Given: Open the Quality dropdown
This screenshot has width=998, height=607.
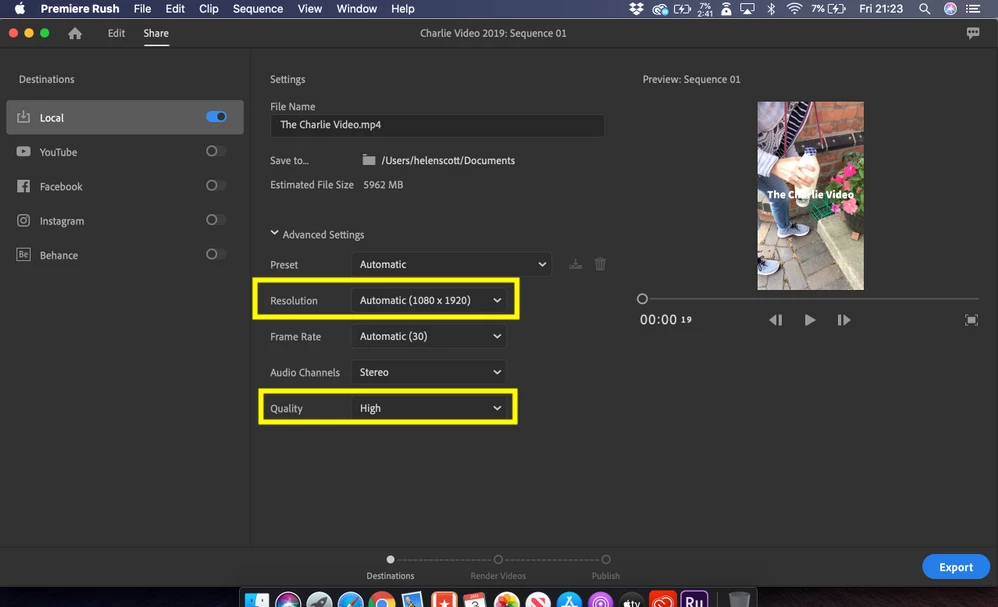Looking at the screenshot, I should click(x=429, y=408).
